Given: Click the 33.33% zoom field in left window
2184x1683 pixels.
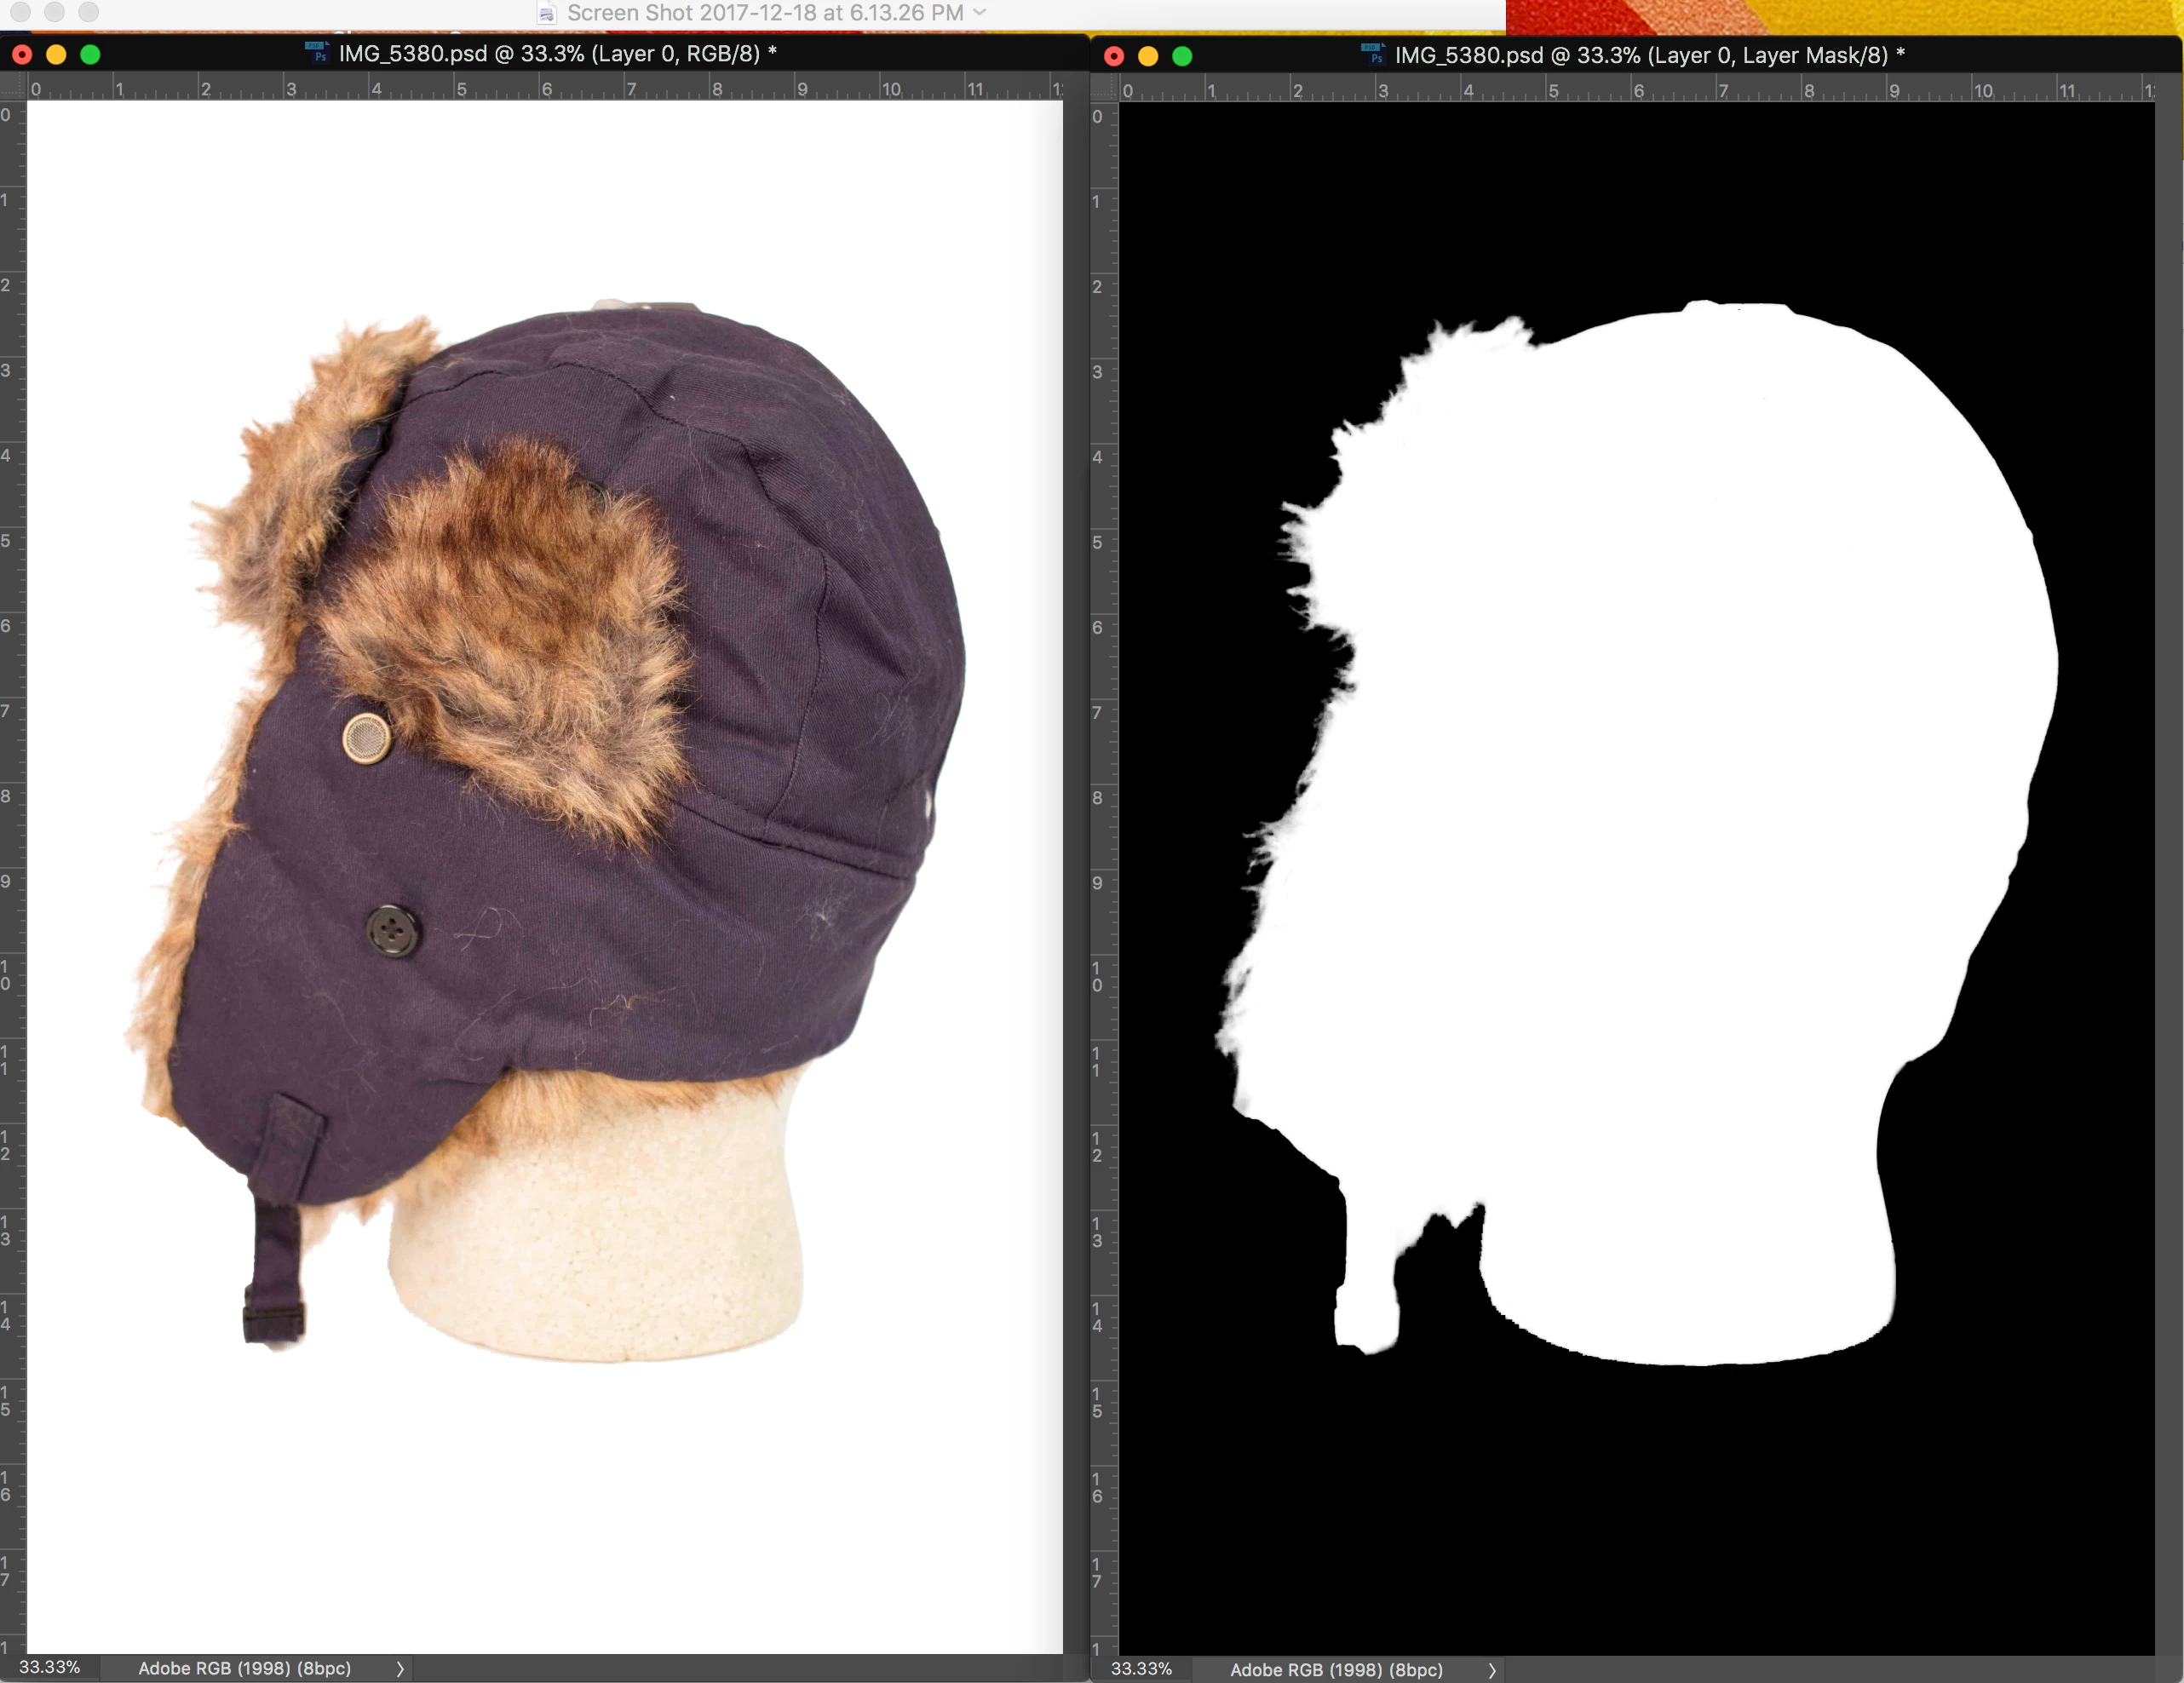Looking at the screenshot, I should pos(49,1668).
